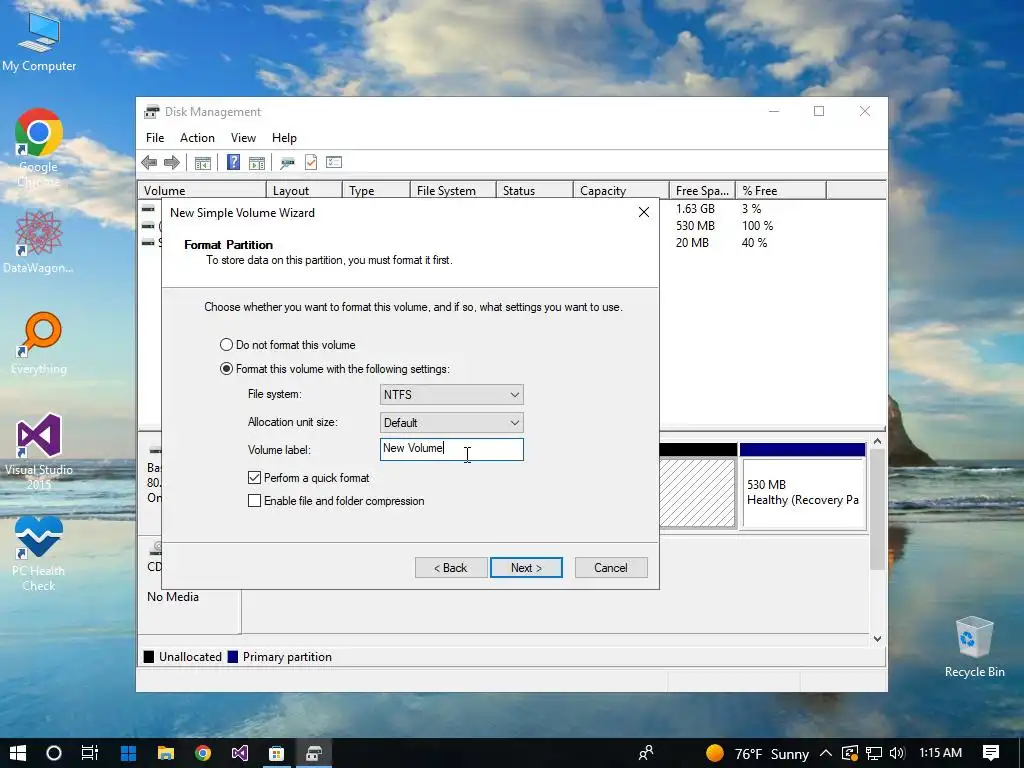Image resolution: width=1024 pixels, height=768 pixels.
Task: Open My Computer desktop icon
Action: click(x=39, y=41)
